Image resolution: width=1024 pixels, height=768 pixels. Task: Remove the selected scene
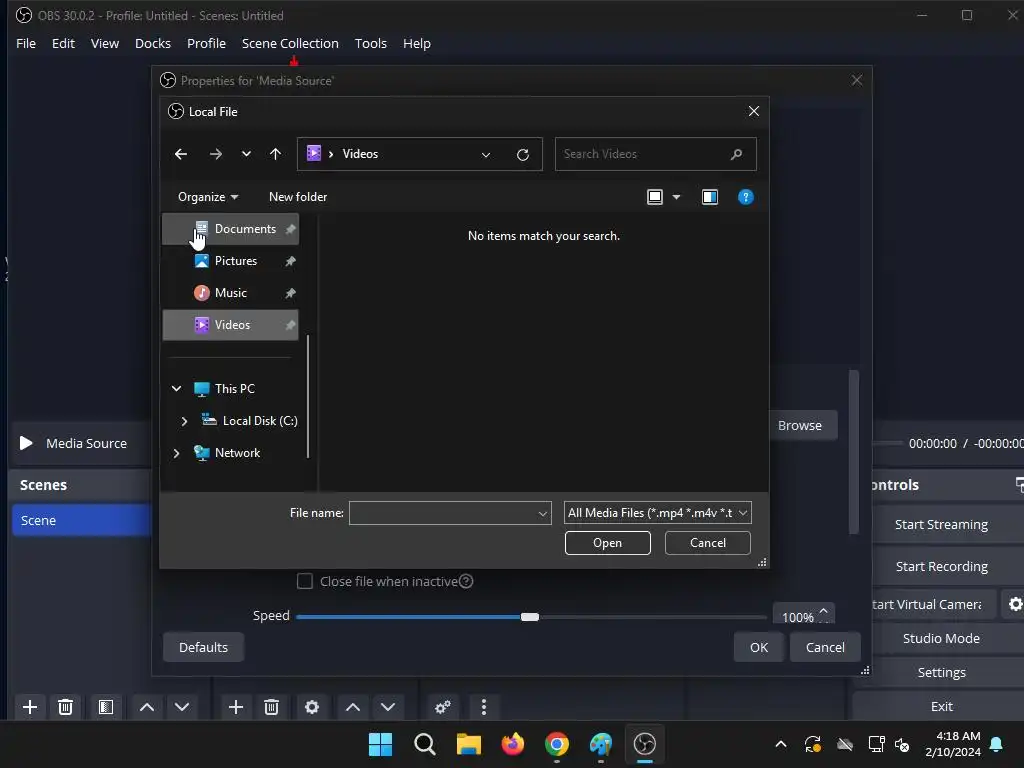(x=65, y=707)
